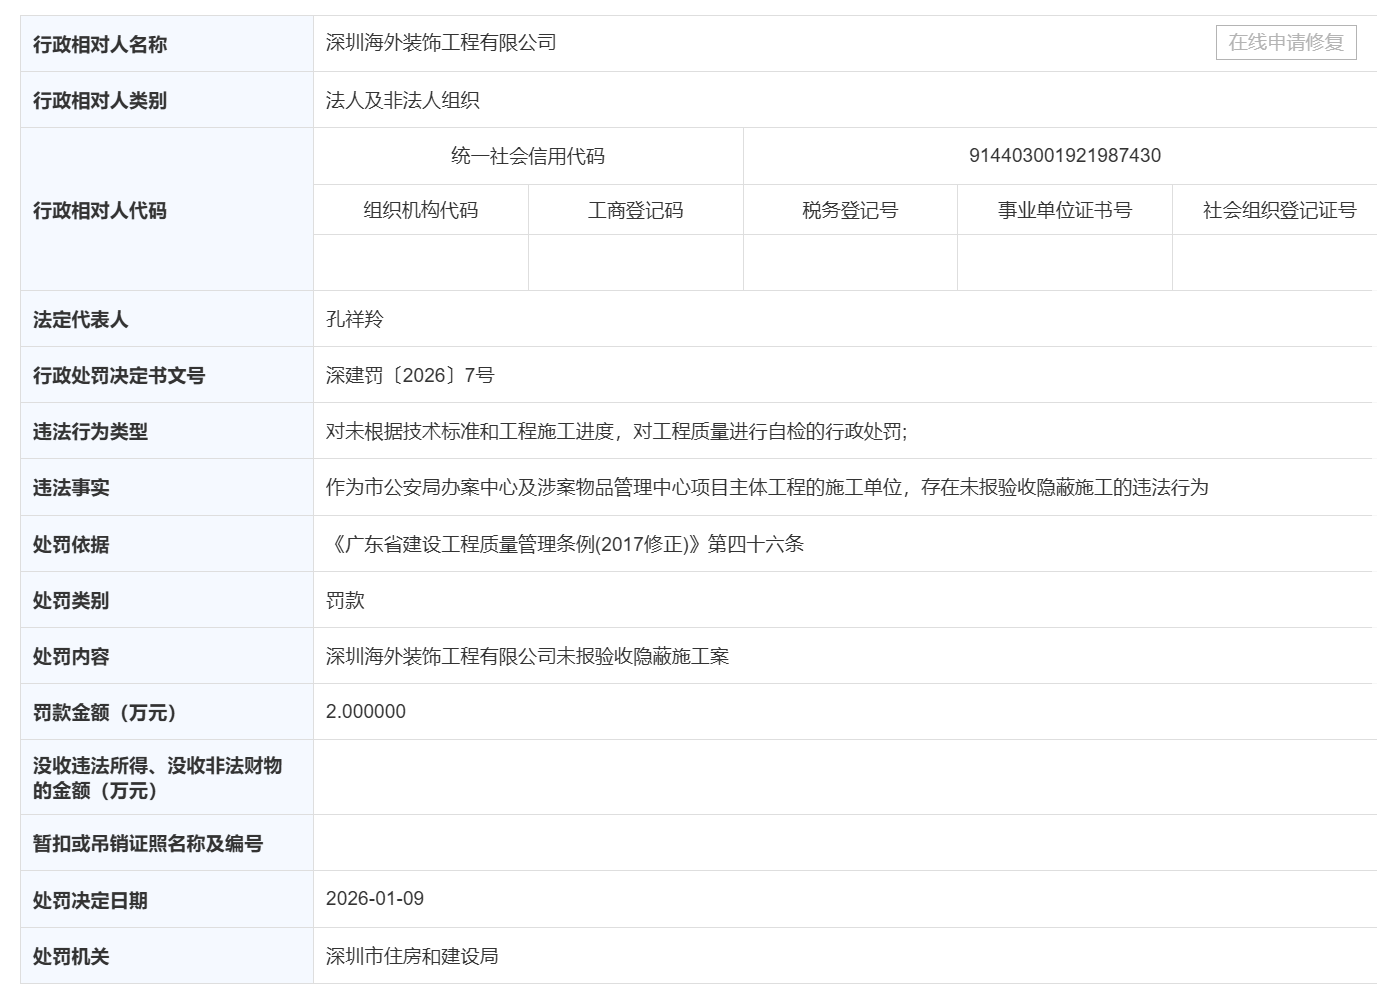Click the 行政相对人类别 label
Image resolution: width=1377 pixels, height=1004 pixels.
point(100,100)
